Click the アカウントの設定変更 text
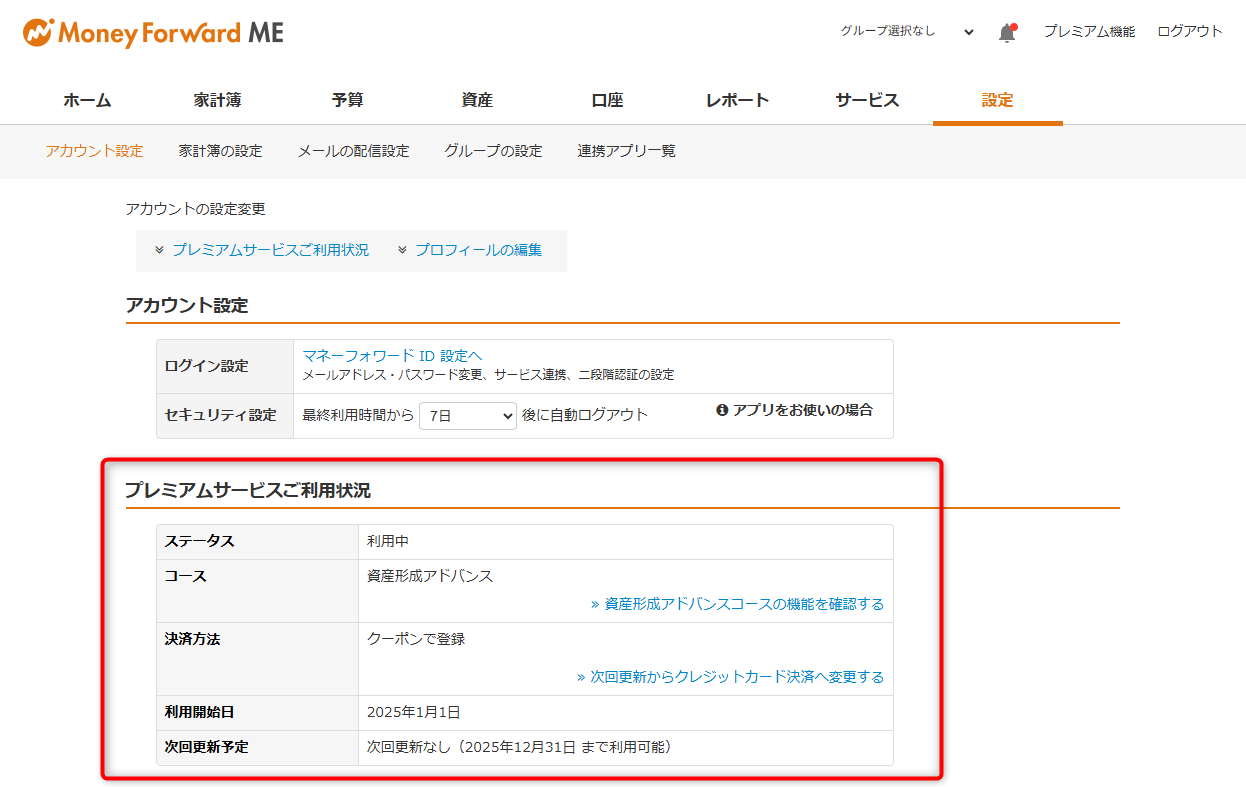This screenshot has height=787, width=1246. pos(196,209)
